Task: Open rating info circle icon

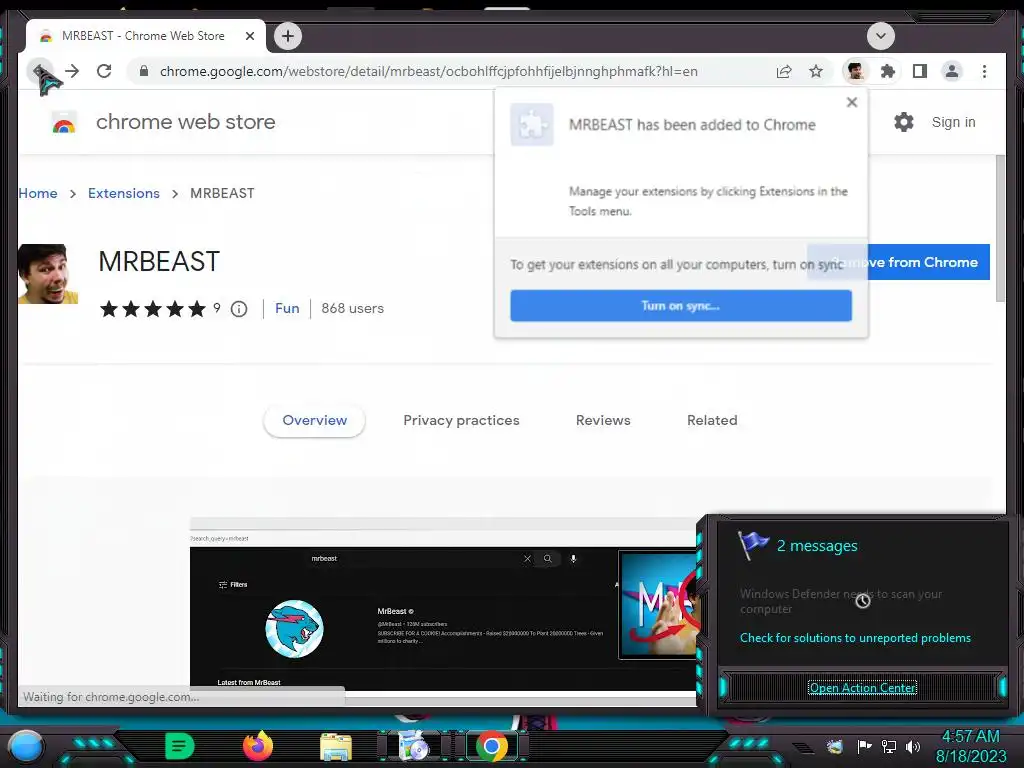Action: (x=239, y=309)
